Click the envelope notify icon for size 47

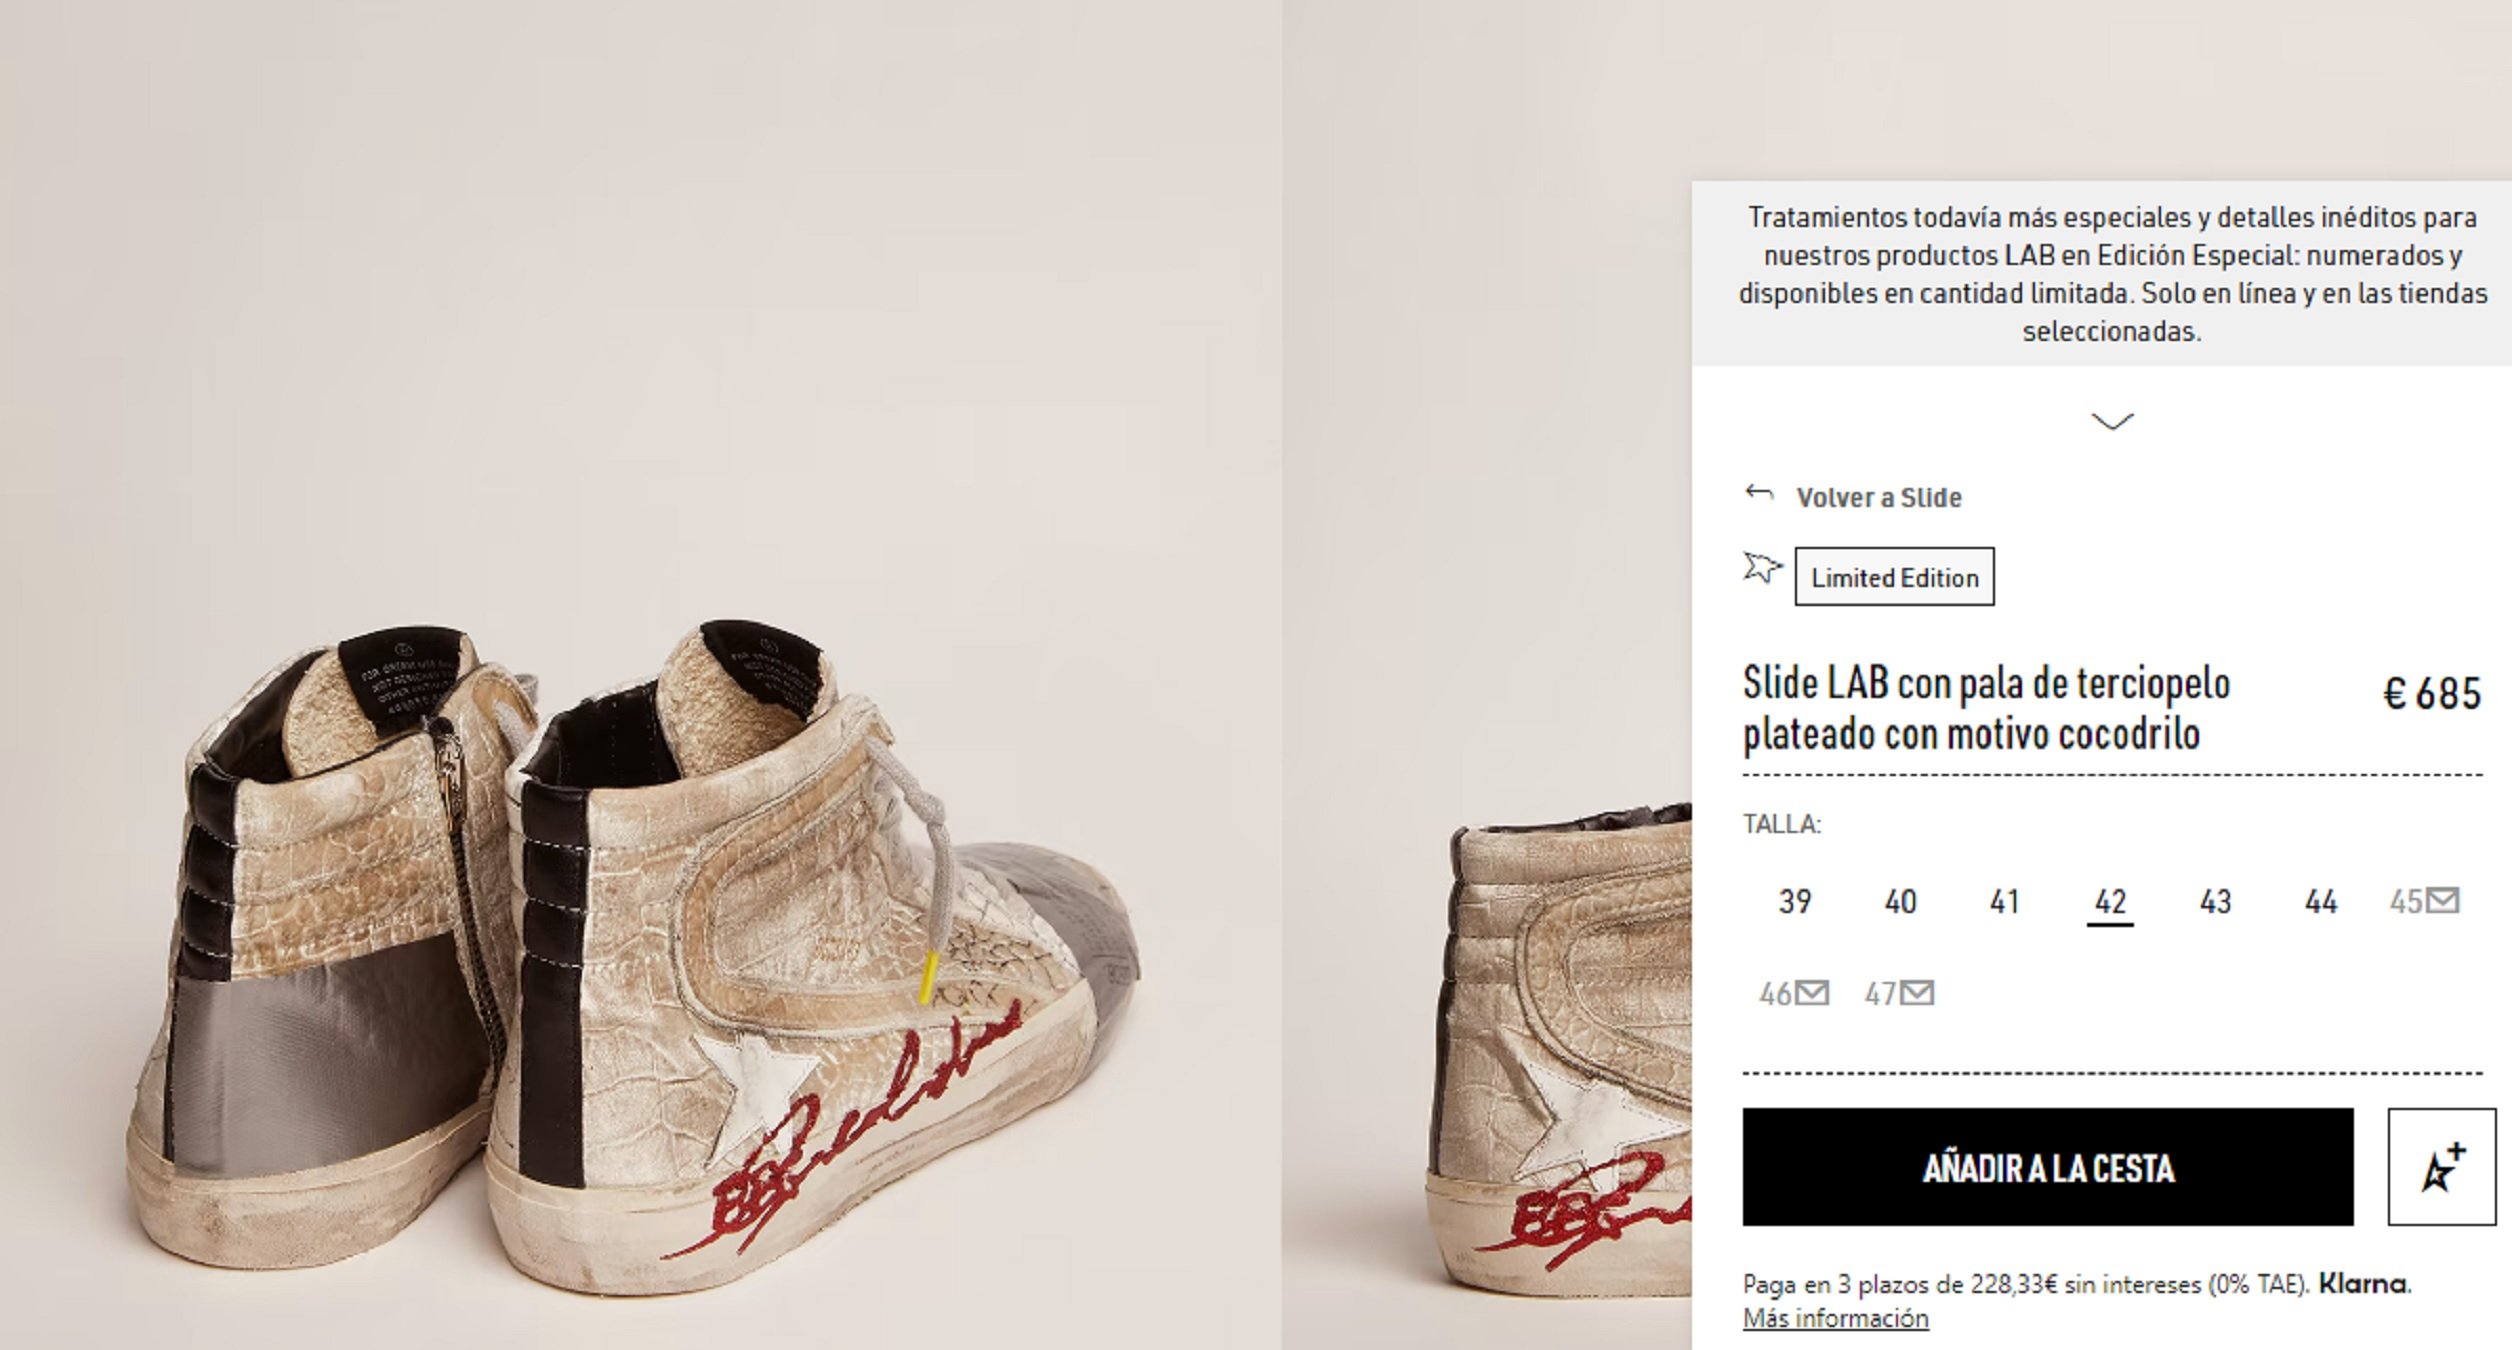1917,993
